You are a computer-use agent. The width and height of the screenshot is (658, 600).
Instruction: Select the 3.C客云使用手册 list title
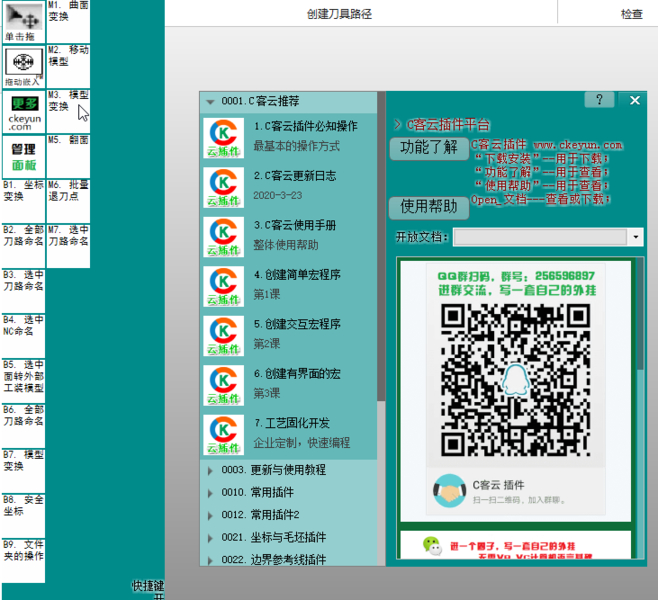pyautogui.click(x=295, y=225)
